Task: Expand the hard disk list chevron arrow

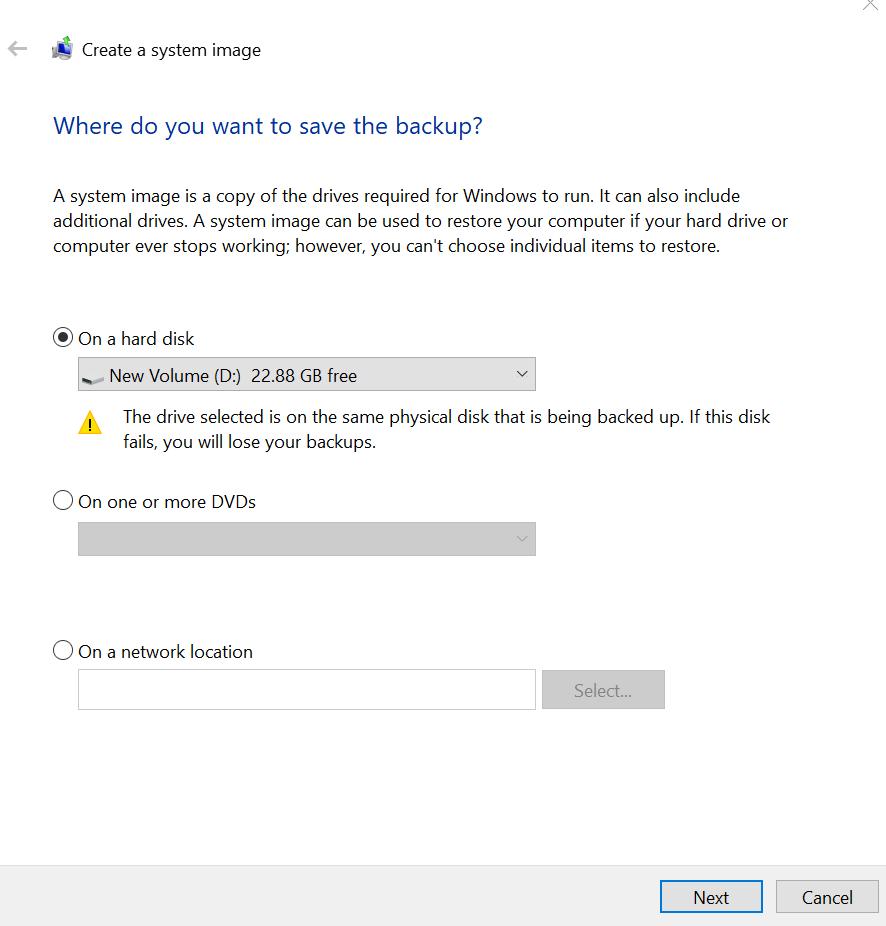Action: click(x=521, y=374)
